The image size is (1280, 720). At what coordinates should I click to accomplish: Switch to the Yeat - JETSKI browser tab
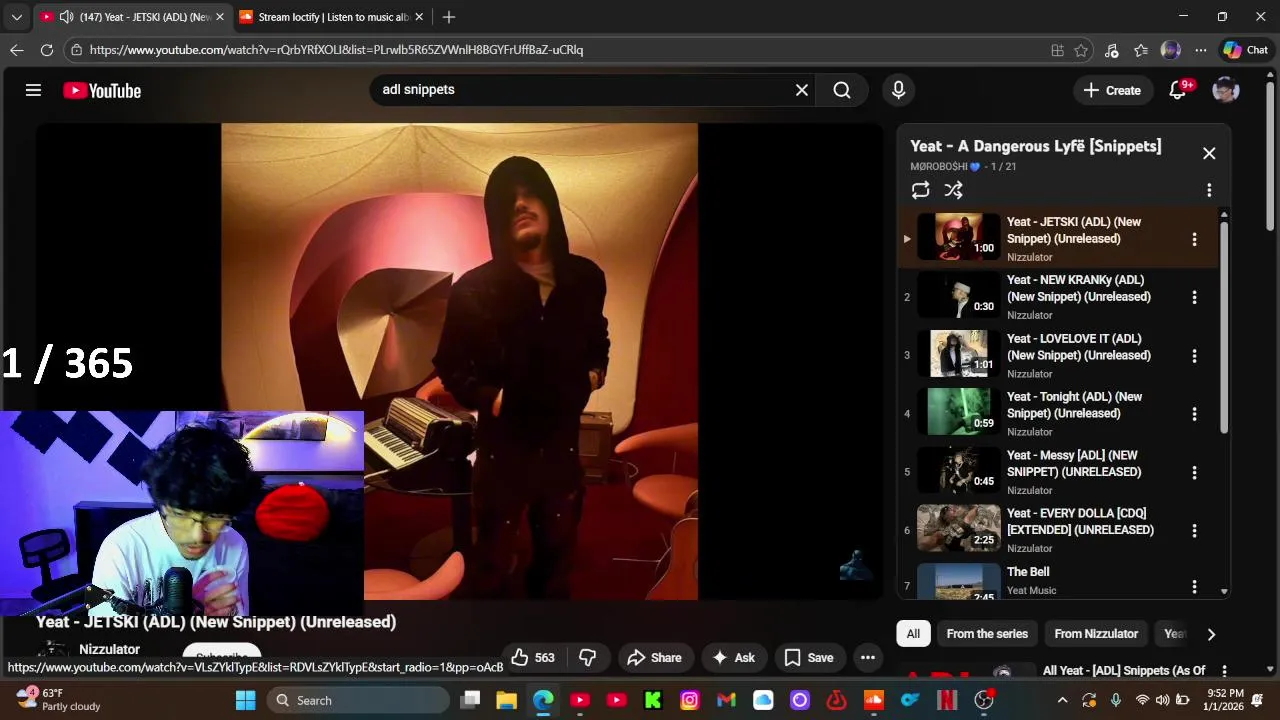pyautogui.click(x=132, y=17)
